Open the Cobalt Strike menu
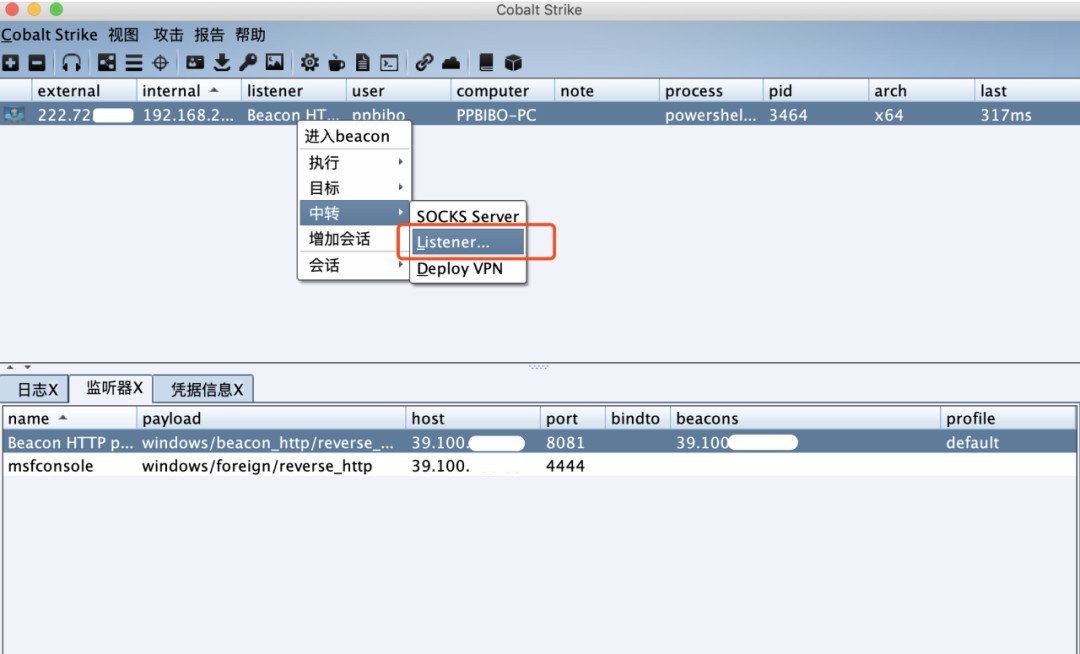Image resolution: width=1080 pixels, height=654 pixels. 49,34
